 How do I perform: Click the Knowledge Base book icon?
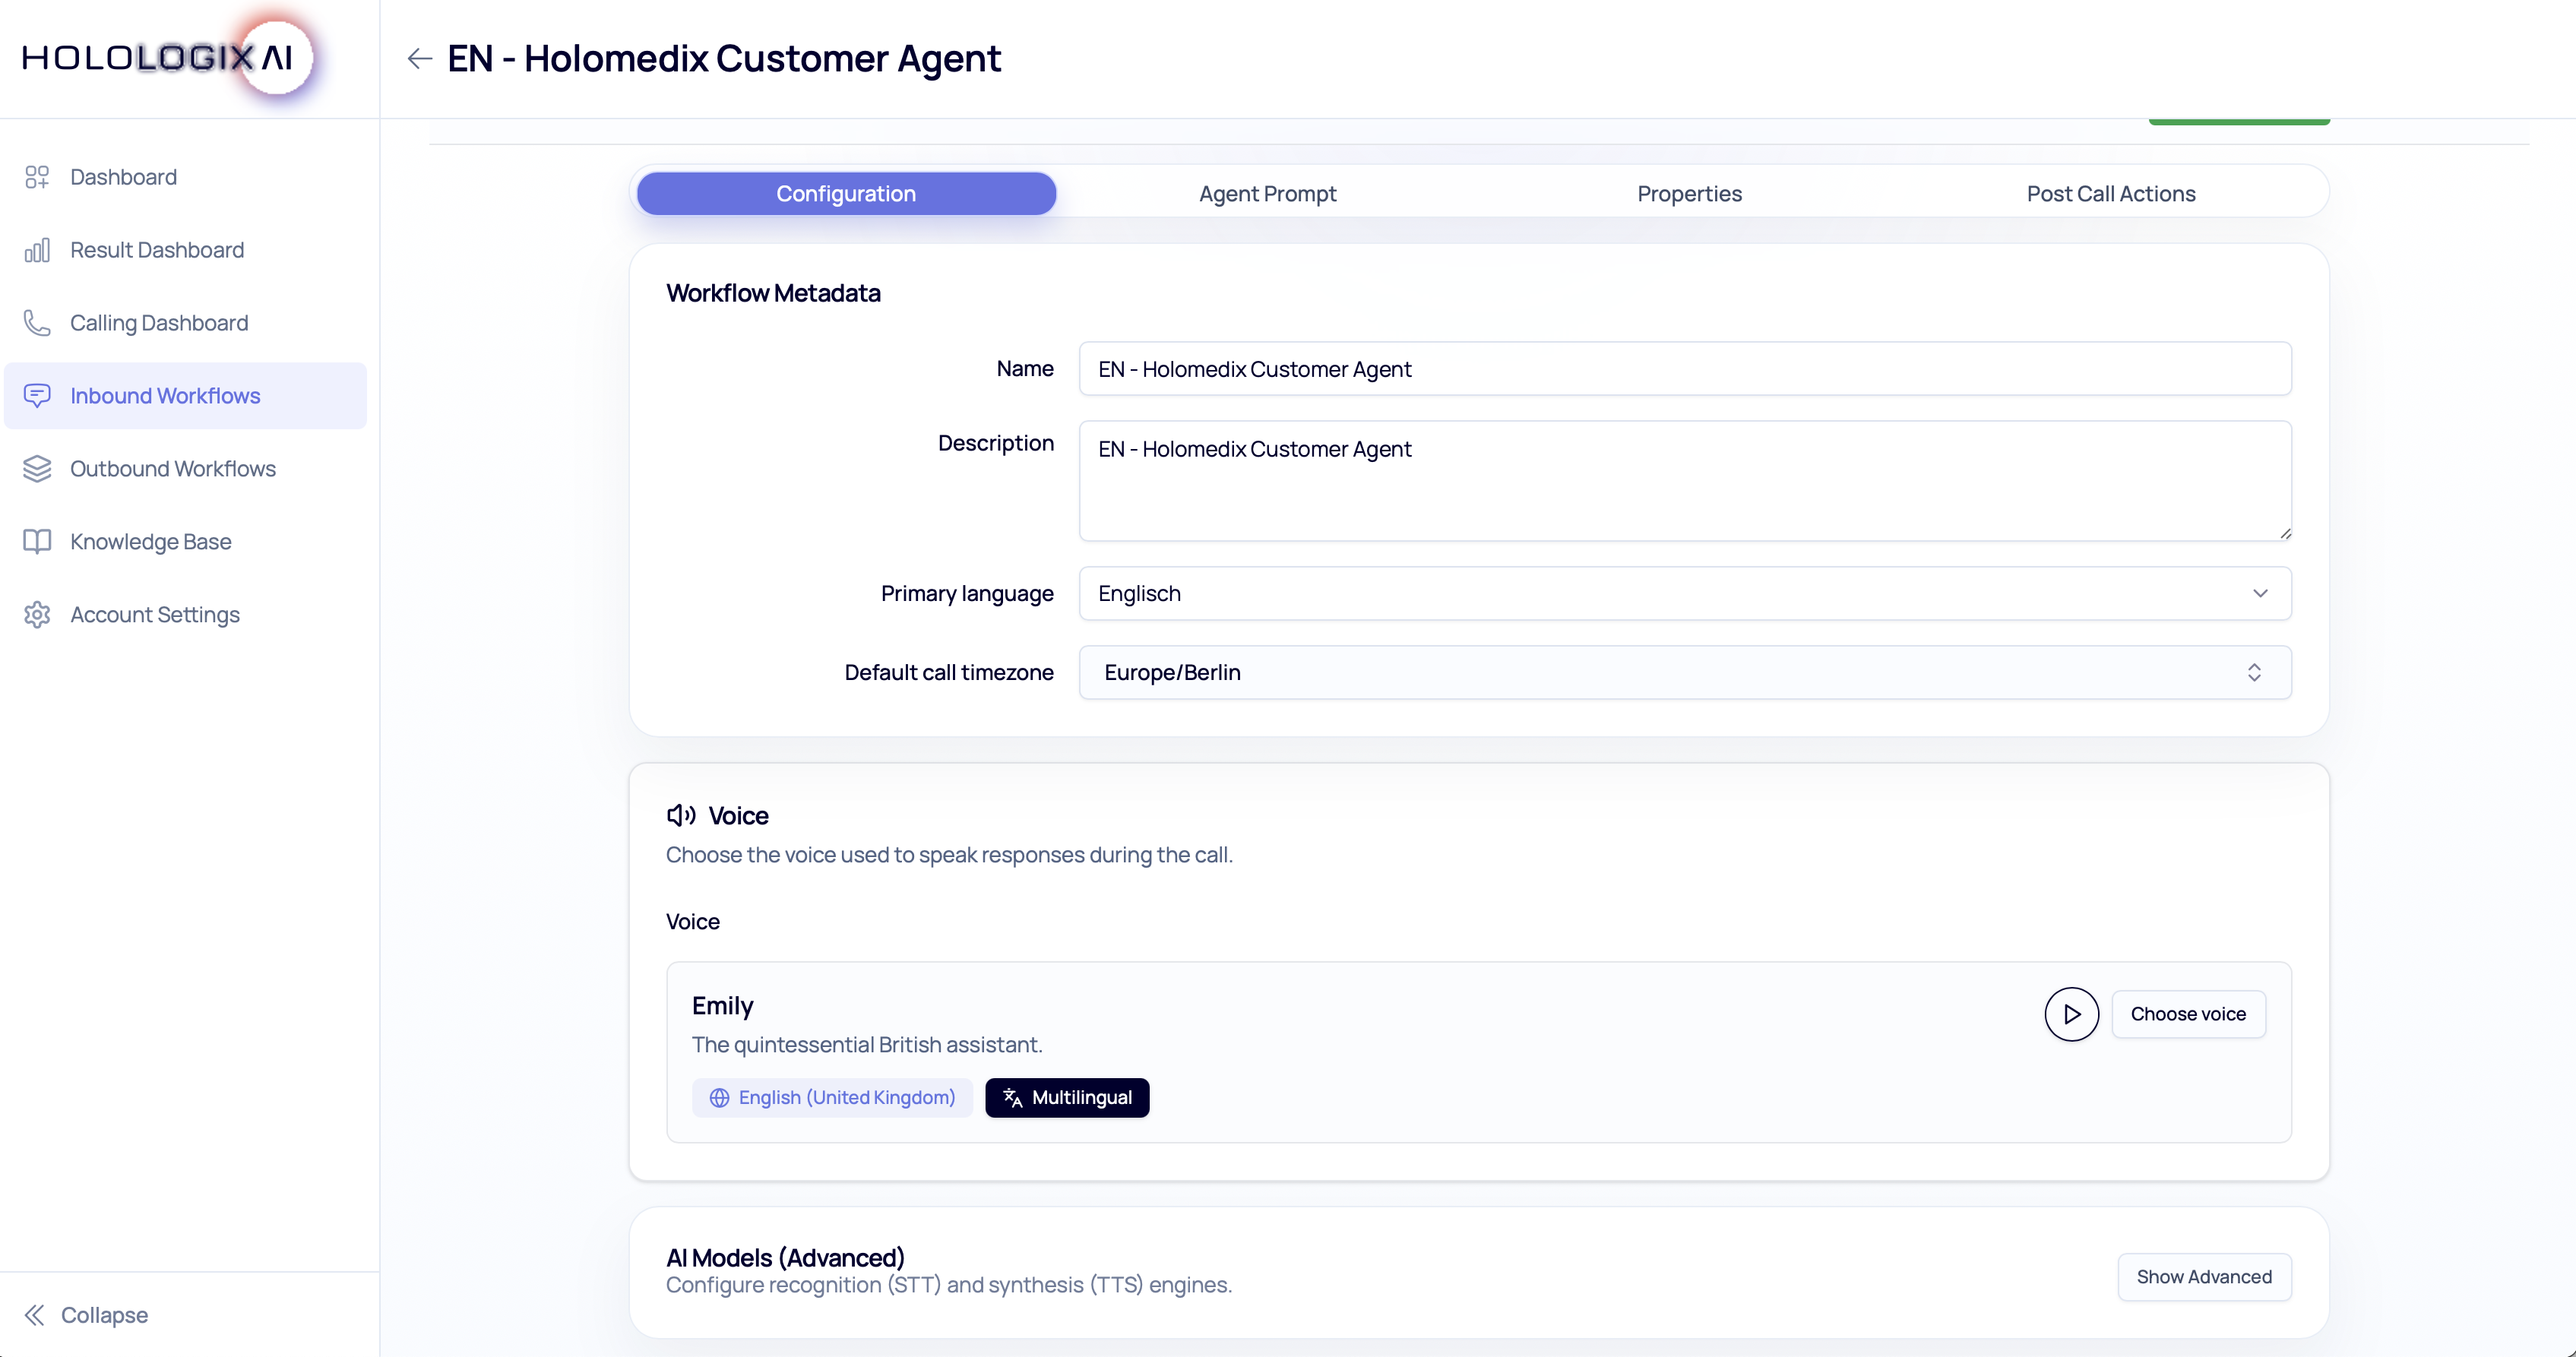pyautogui.click(x=37, y=542)
